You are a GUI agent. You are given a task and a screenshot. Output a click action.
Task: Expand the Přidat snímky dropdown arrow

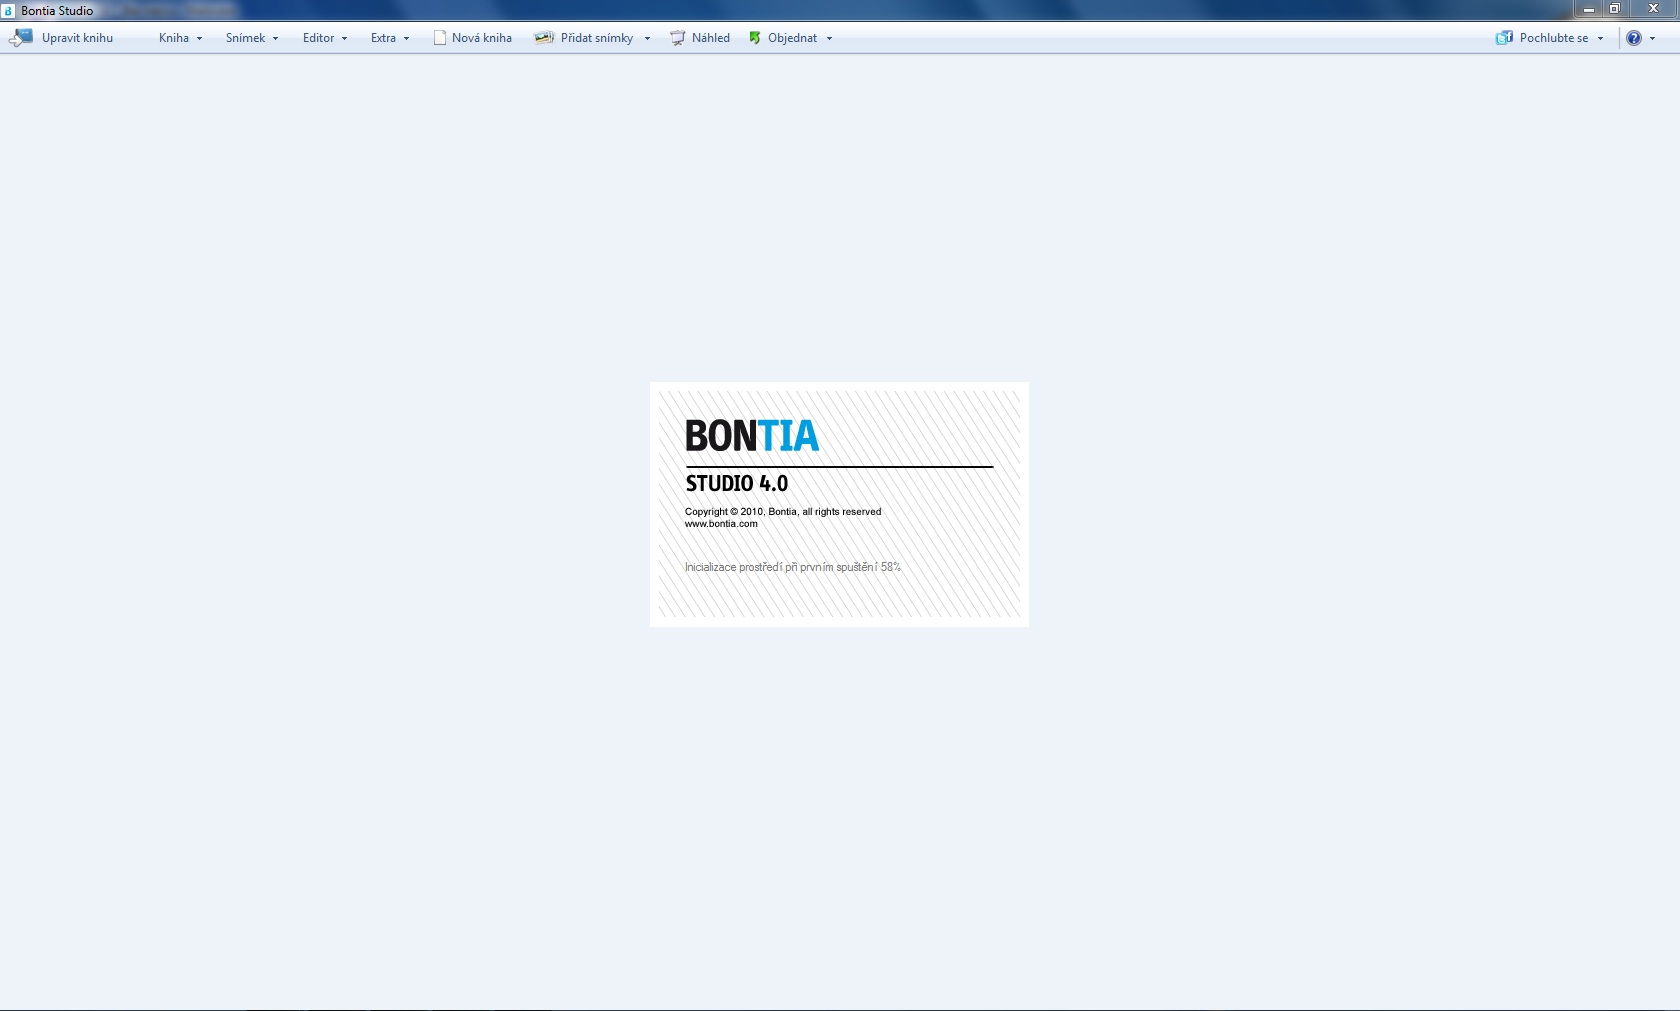coord(648,39)
